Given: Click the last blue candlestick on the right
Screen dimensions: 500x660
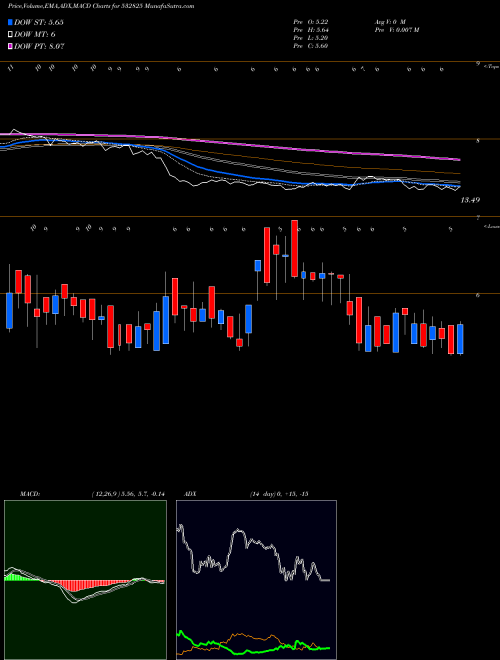Looking at the screenshot, I should pos(460,339).
